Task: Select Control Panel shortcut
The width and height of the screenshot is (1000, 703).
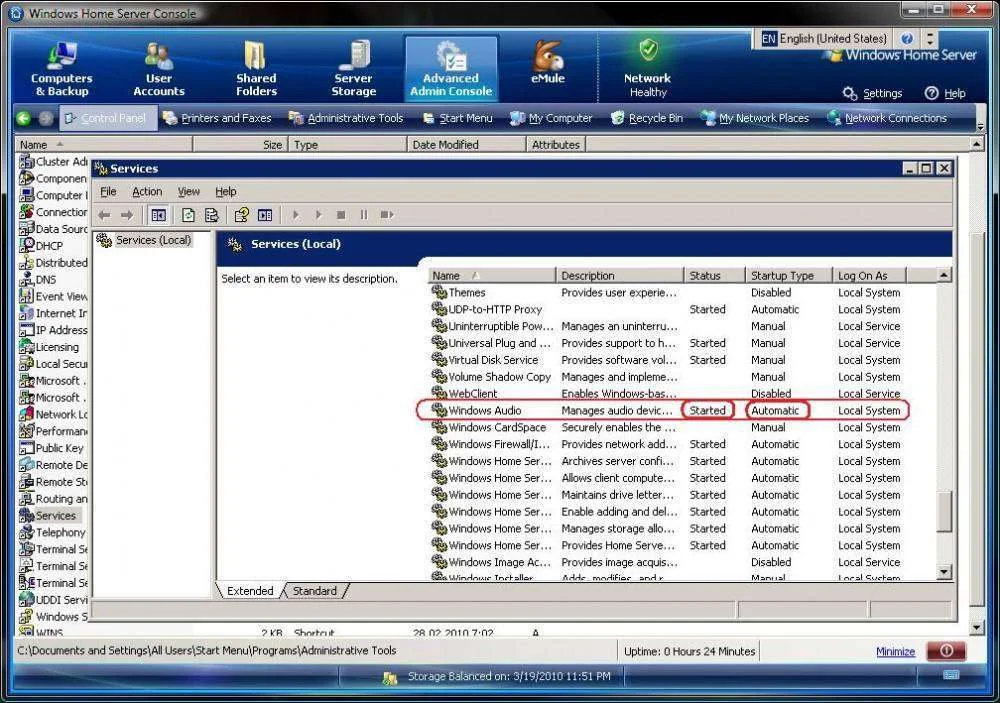Action: [108, 118]
